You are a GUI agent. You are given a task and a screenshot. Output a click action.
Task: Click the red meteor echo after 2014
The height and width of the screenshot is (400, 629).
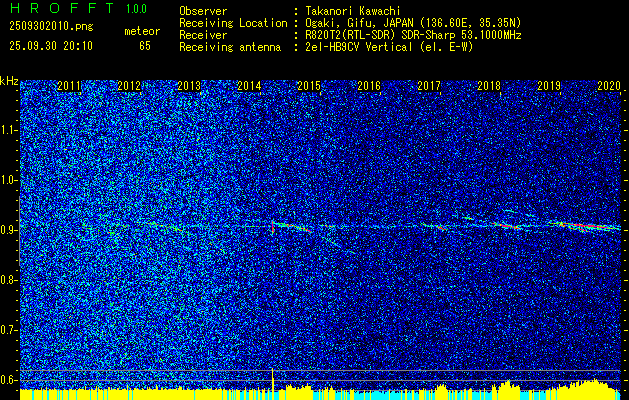pos(273,227)
